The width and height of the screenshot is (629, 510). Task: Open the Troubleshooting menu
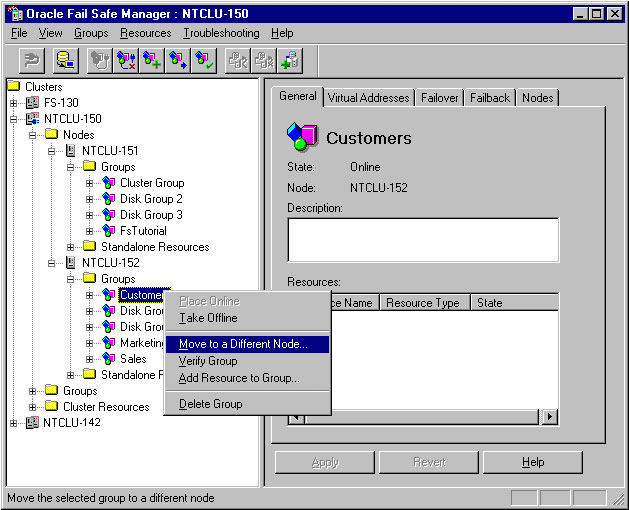pyautogui.click(x=221, y=33)
